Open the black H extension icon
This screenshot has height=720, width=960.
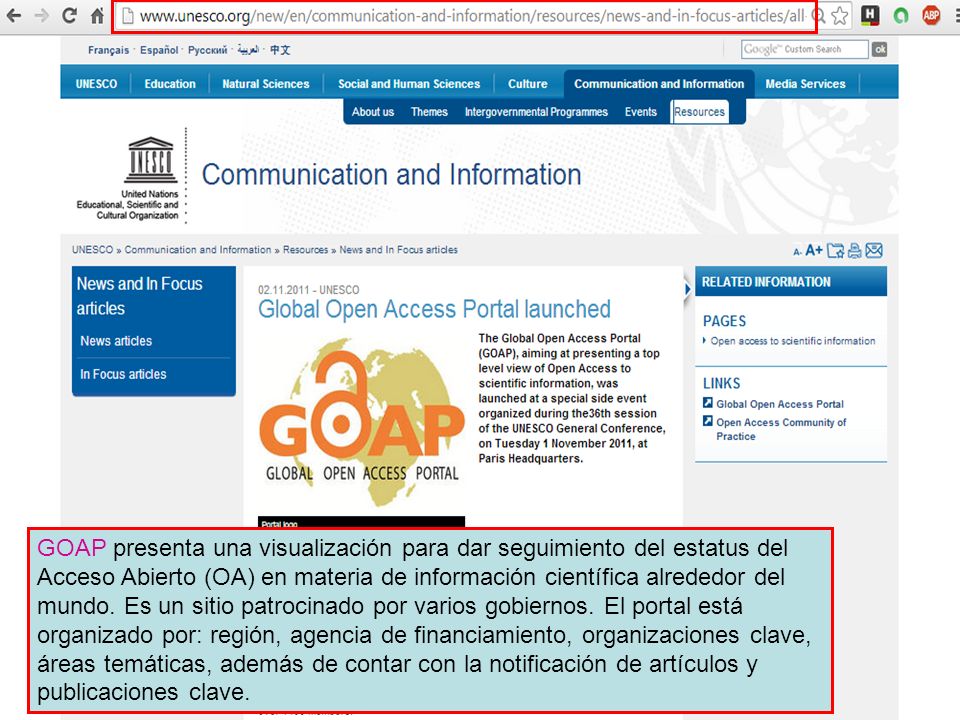click(x=870, y=15)
